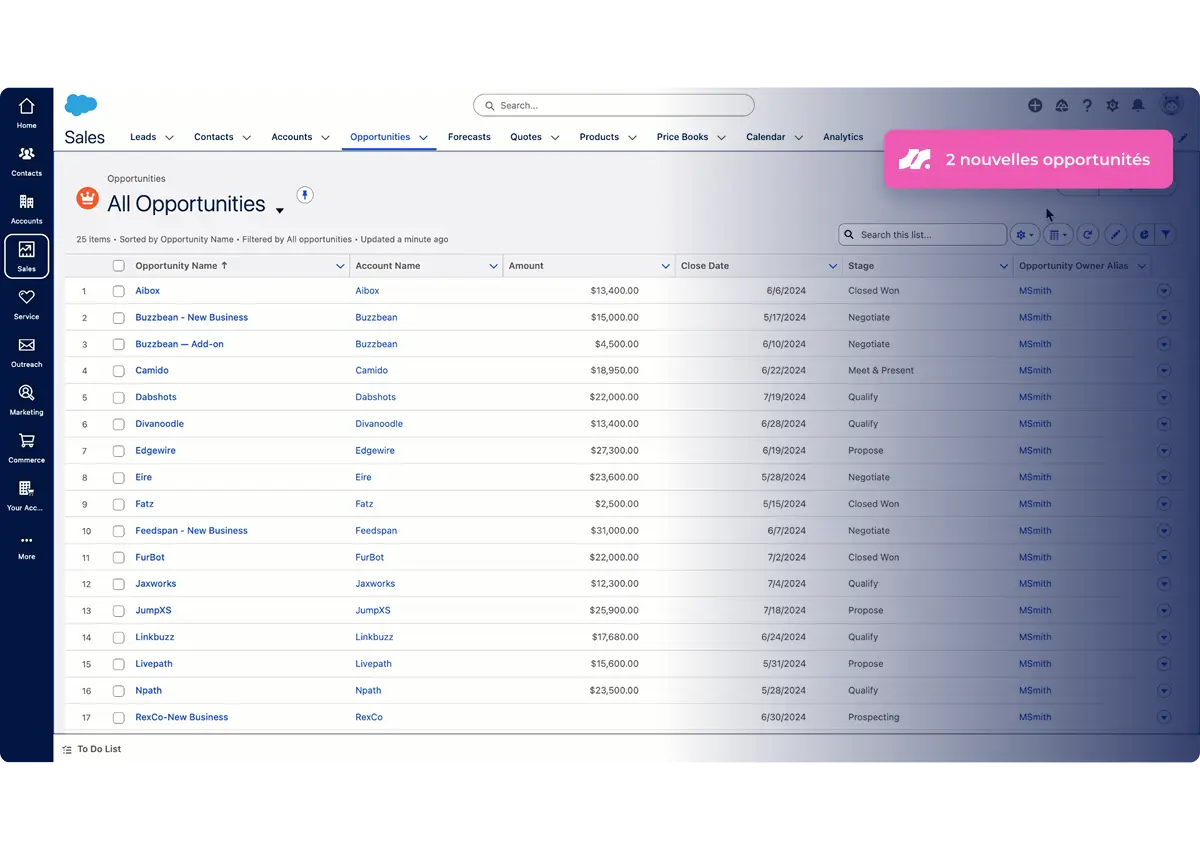Image resolution: width=1200 pixels, height=850 pixels.
Task: Tick the Camido opportunity checkbox
Action: click(x=119, y=371)
